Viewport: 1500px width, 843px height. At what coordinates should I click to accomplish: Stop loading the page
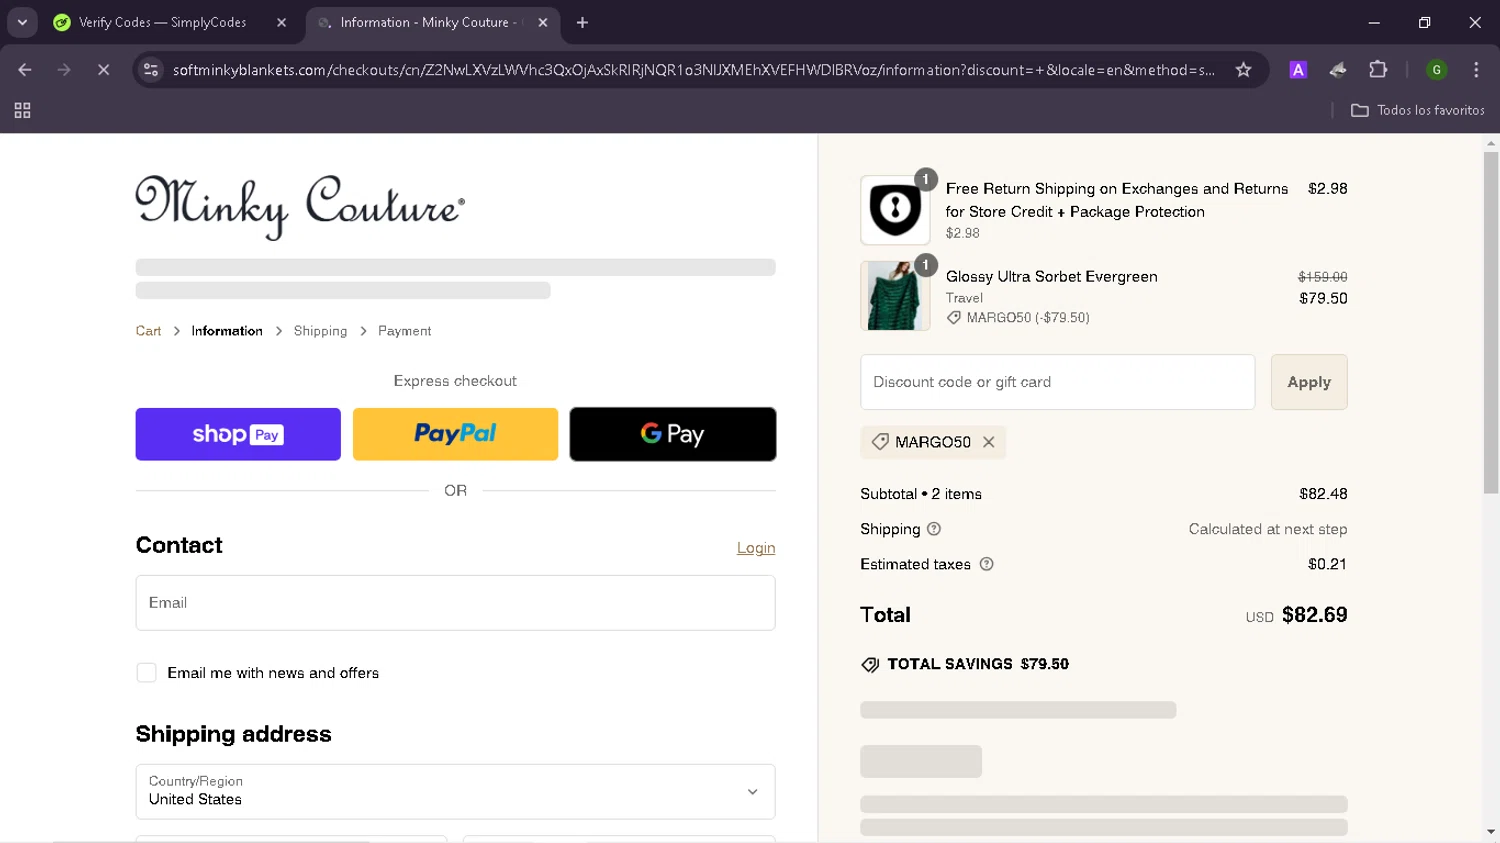coord(103,70)
